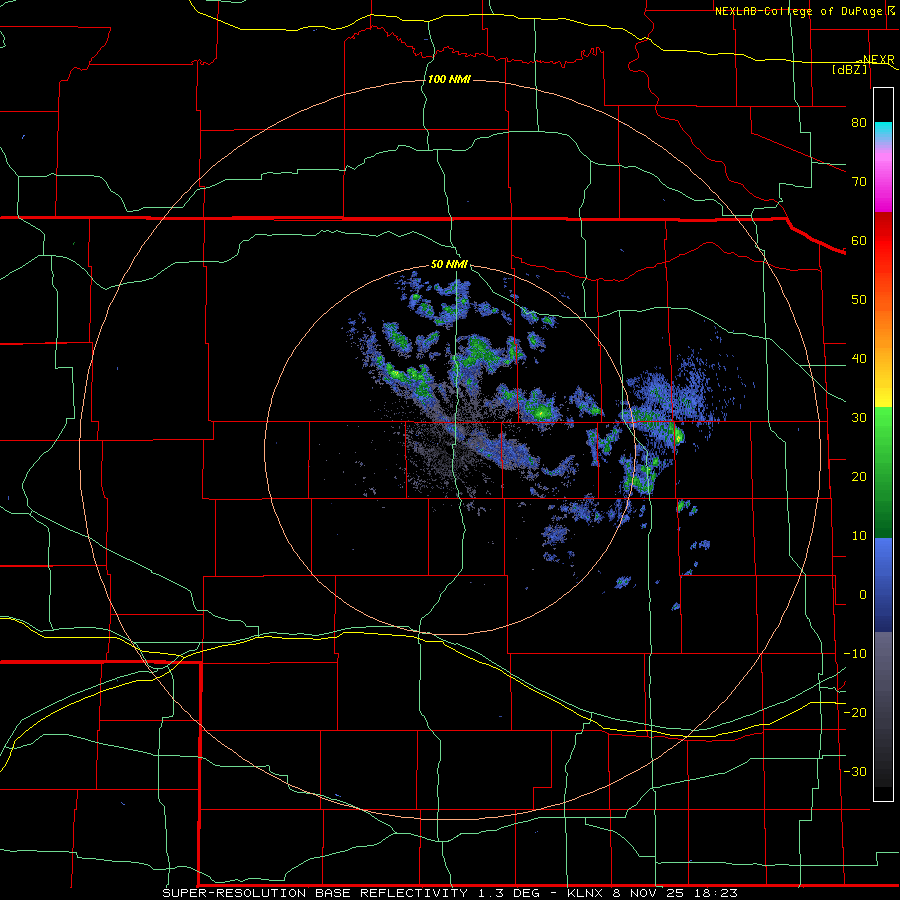The height and width of the screenshot is (900, 900).
Task: Click the 70 value on the dBZ scale
Action: [x=859, y=181]
